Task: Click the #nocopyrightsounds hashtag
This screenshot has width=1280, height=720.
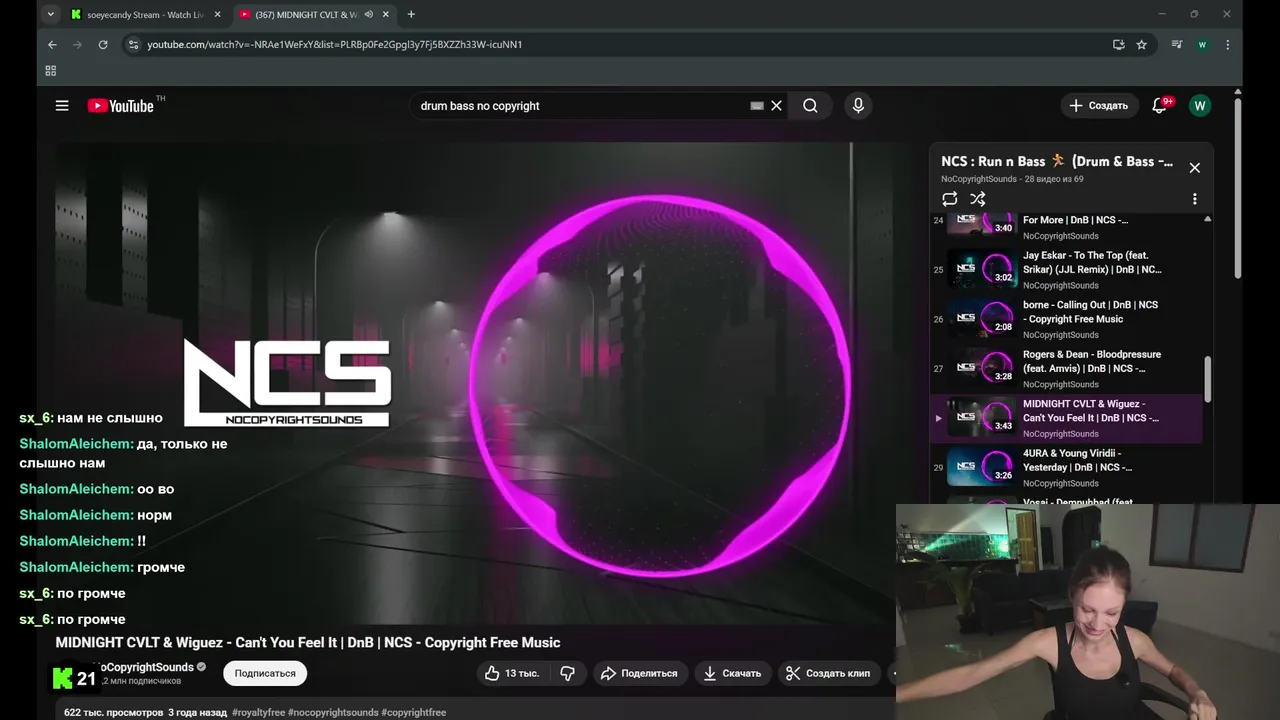Action: click(x=333, y=713)
